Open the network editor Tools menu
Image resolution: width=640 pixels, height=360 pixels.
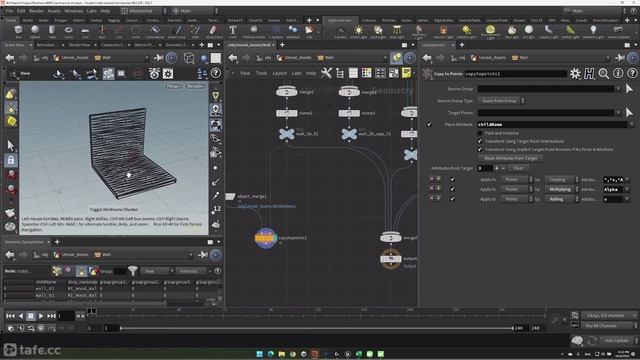click(x=261, y=73)
